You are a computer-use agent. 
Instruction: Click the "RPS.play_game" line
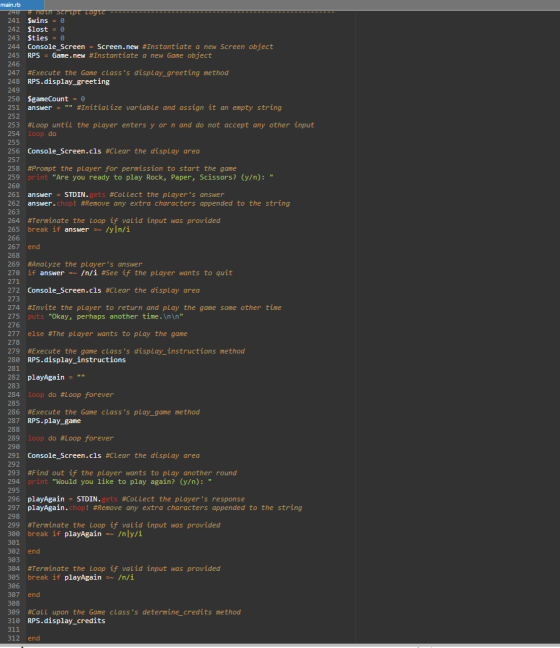coord(54,421)
